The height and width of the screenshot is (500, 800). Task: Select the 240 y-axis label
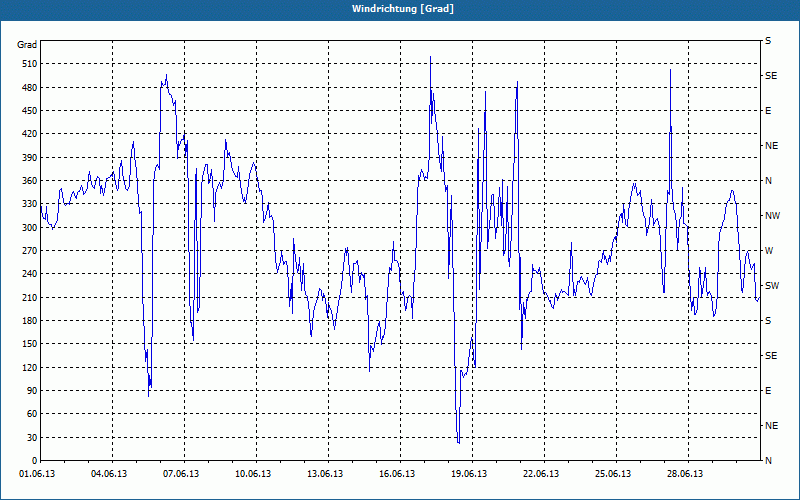29,274
